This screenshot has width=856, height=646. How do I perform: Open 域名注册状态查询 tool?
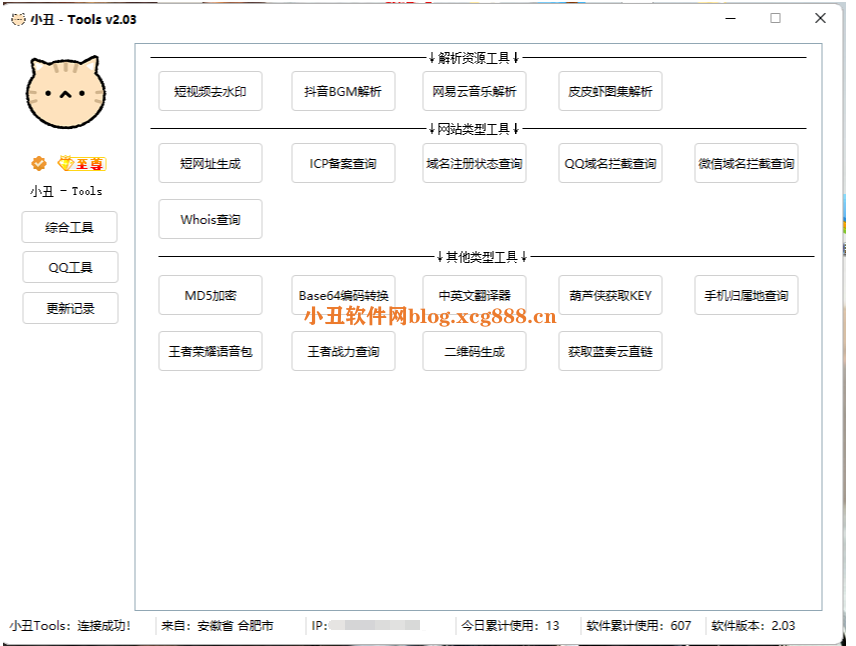coord(474,163)
